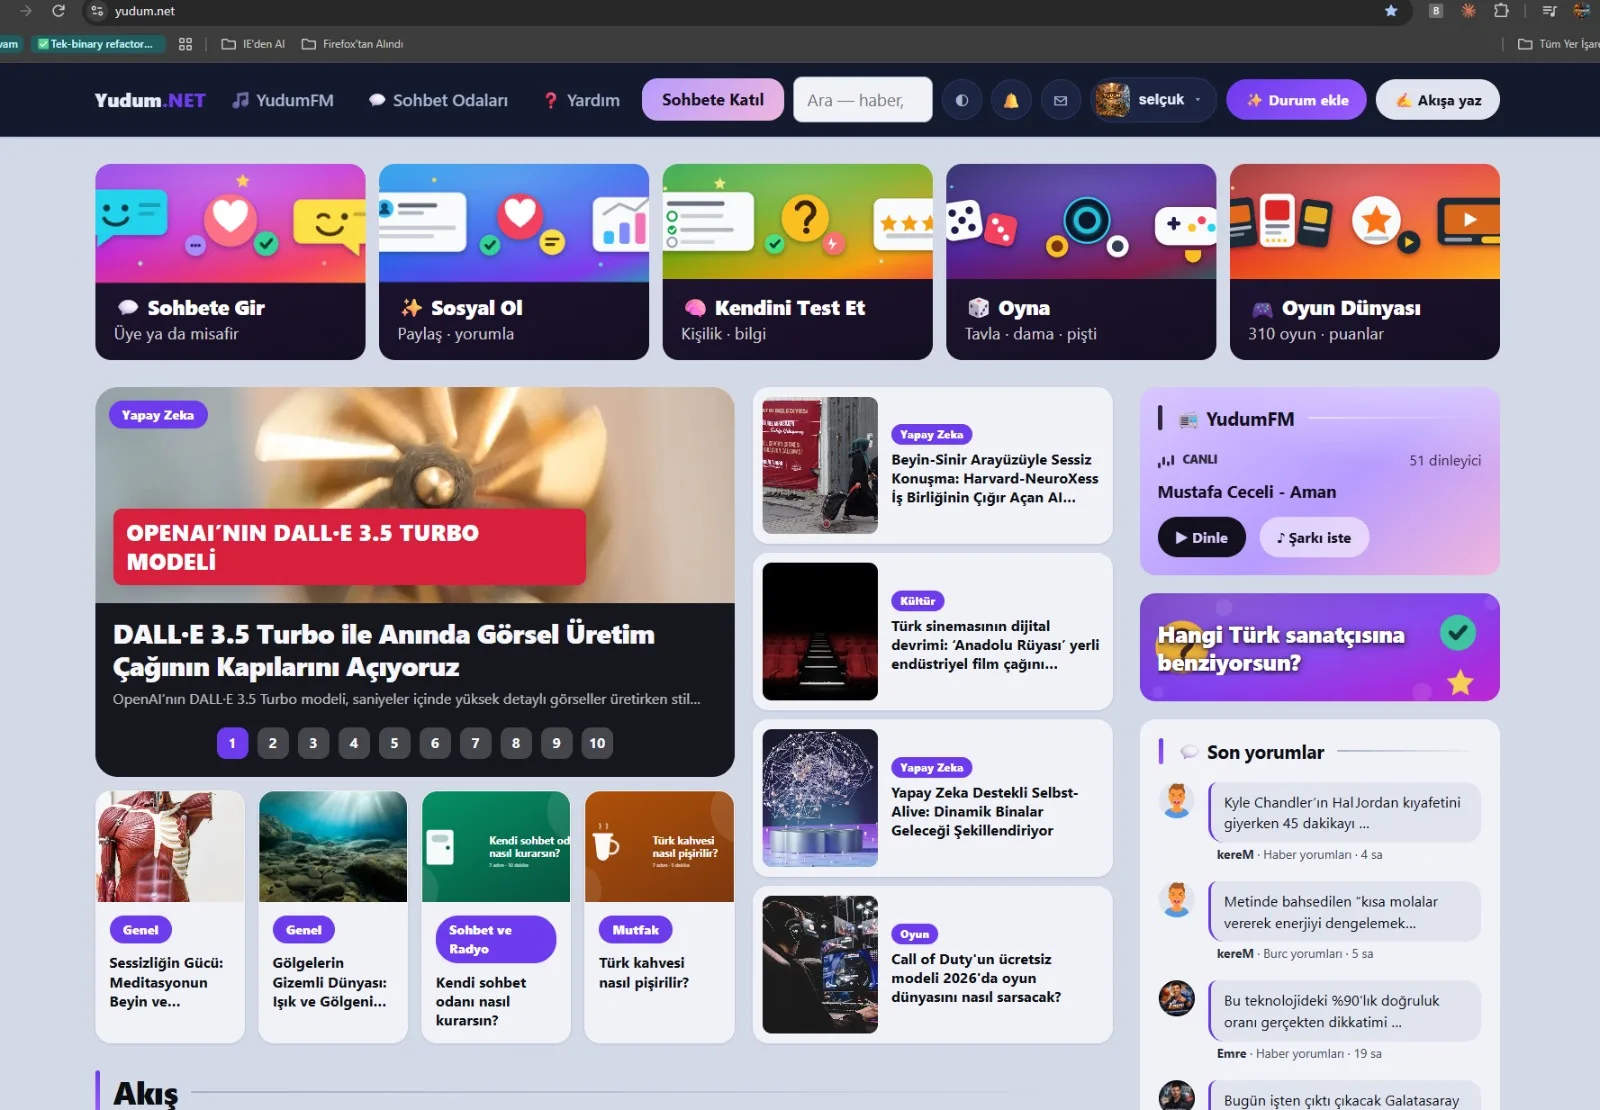Click the Sohbete Katıl button
This screenshot has height=1110, width=1600.
[x=713, y=100]
